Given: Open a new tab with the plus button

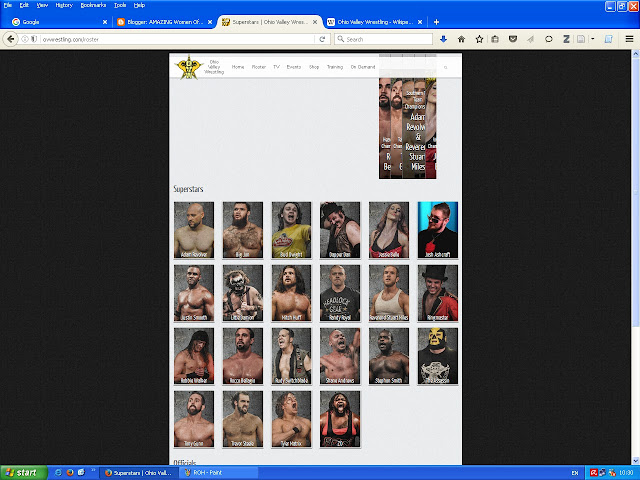Looking at the screenshot, I should coord(436,22).
